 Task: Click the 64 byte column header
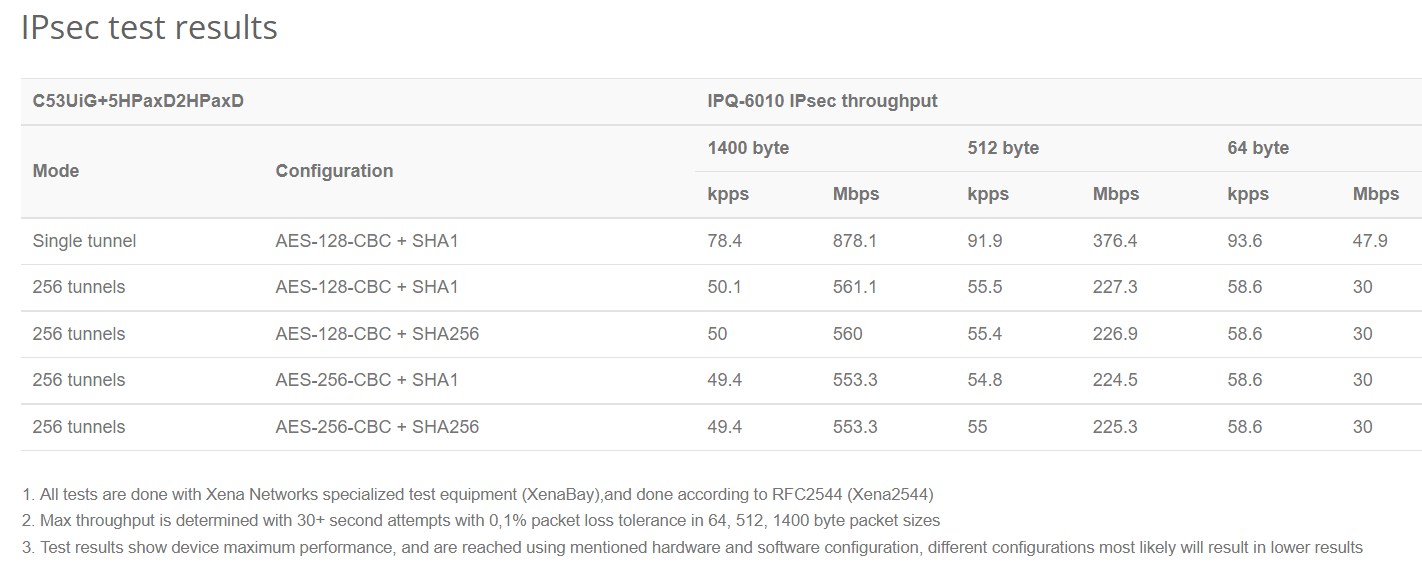[1258, 148]
